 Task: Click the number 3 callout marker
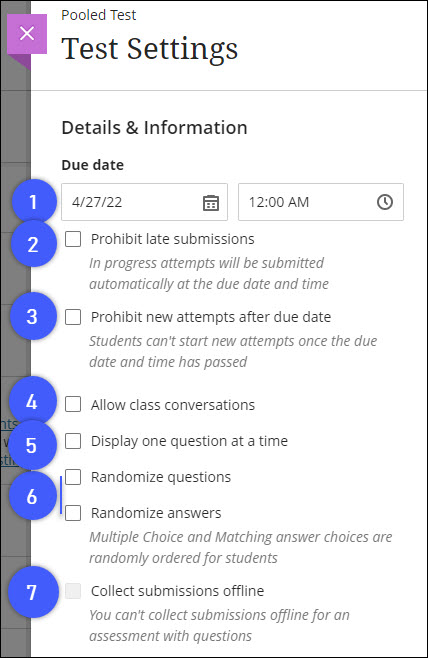pos(33,316)
